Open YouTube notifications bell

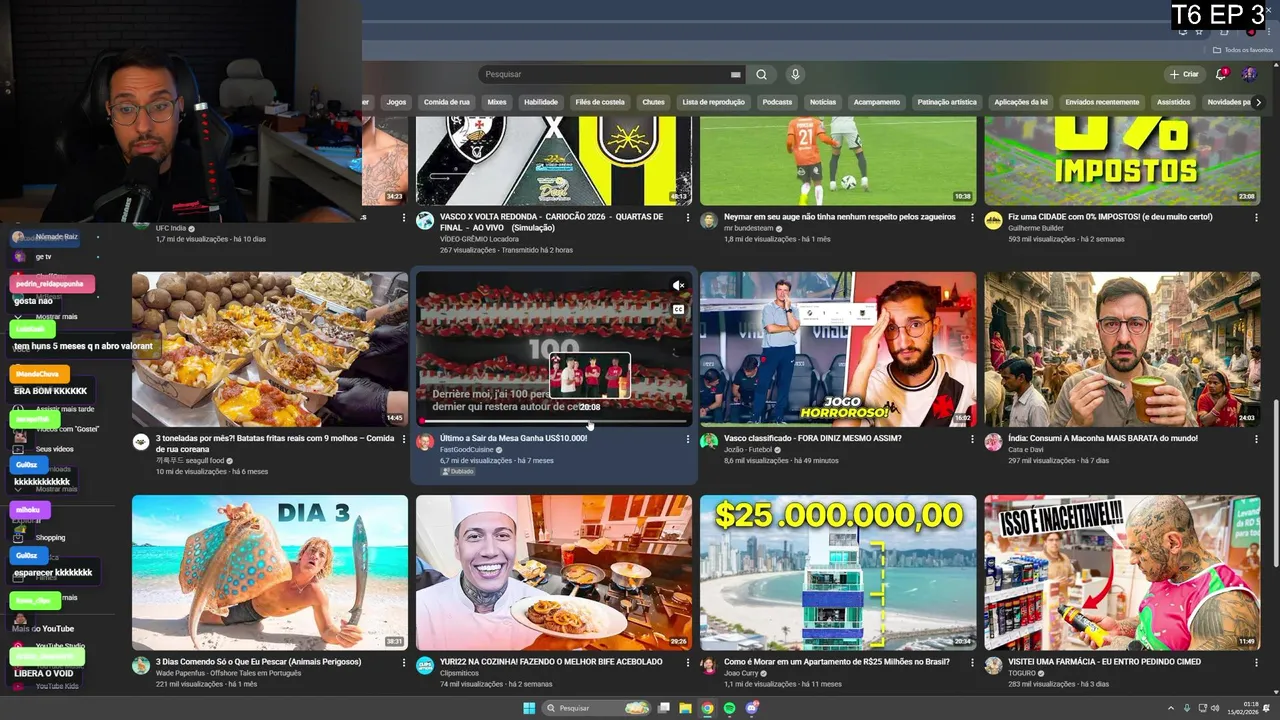coord(1221,74)
